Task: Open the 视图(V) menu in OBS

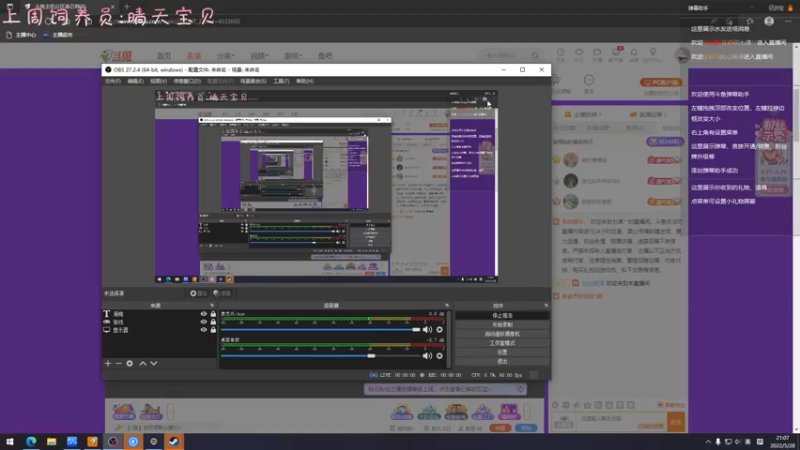Action: point(158,81)
